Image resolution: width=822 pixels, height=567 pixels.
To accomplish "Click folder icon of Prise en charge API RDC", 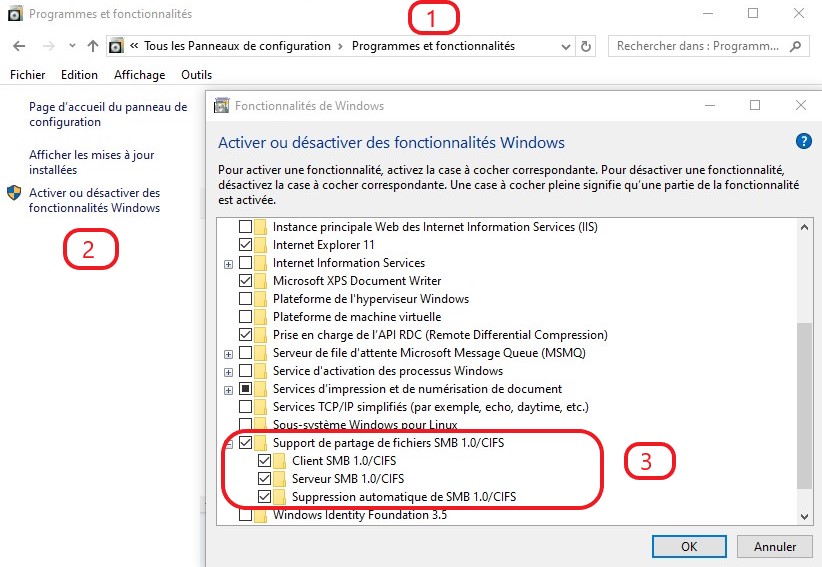I will pyautogui.click(x=261, y=335).
